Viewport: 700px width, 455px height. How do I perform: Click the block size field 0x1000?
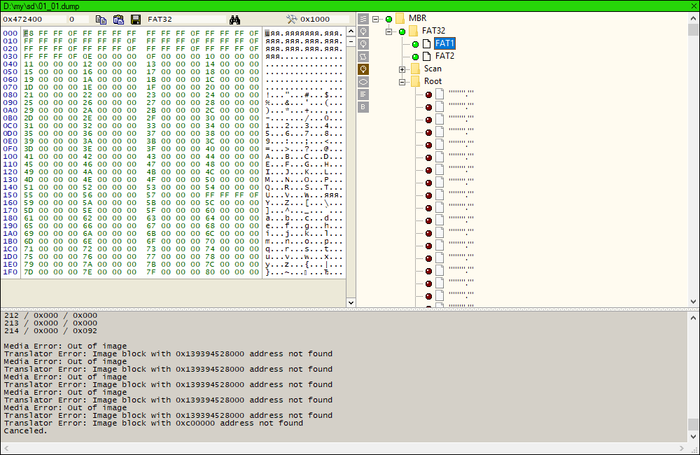tap(318, 19)
